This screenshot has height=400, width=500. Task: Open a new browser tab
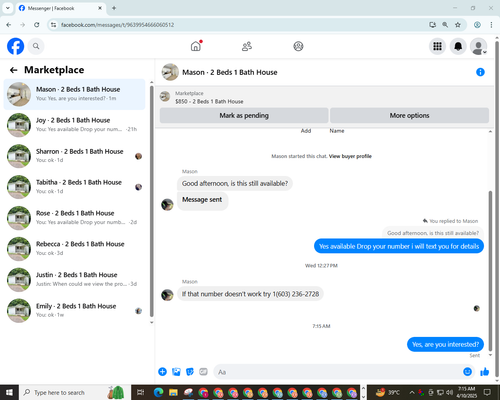pyautogui.click(x=114, y=8)
